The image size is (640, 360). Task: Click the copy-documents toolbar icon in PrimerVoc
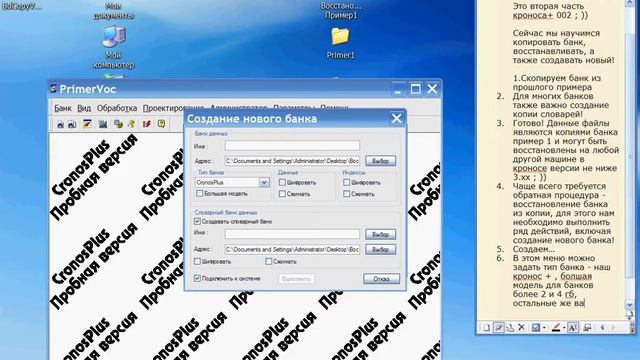(118, 124)
